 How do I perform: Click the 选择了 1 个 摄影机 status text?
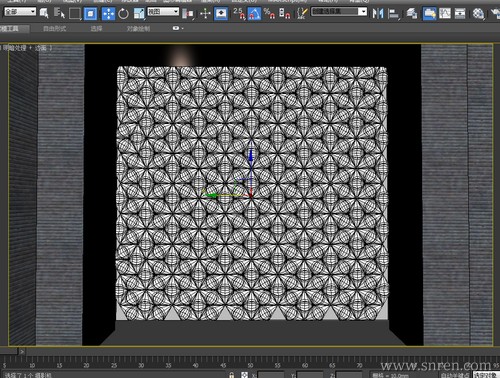point(28,375)
